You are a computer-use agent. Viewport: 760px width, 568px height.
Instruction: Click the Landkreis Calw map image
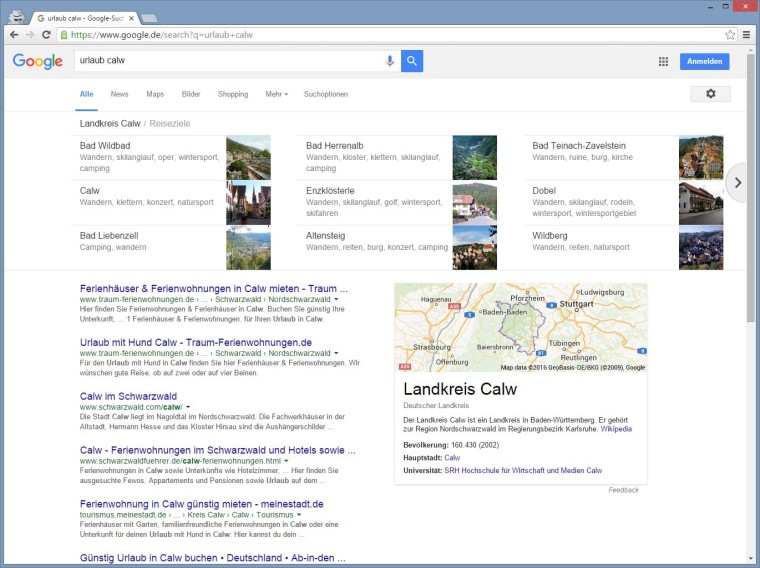(x=521, y=327)
